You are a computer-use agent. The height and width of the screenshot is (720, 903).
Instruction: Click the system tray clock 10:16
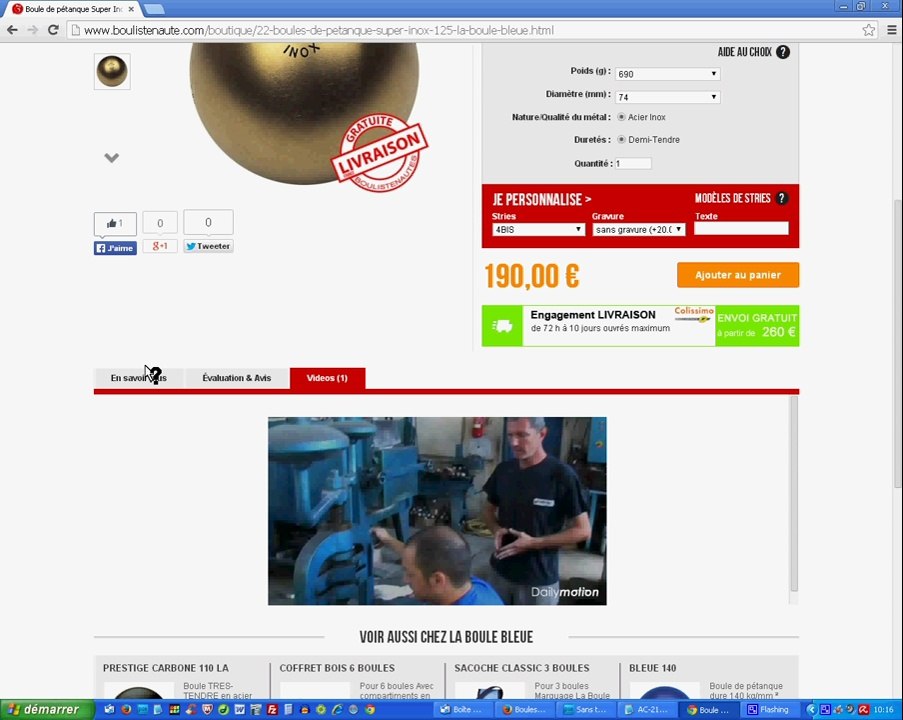click(883, 710)
